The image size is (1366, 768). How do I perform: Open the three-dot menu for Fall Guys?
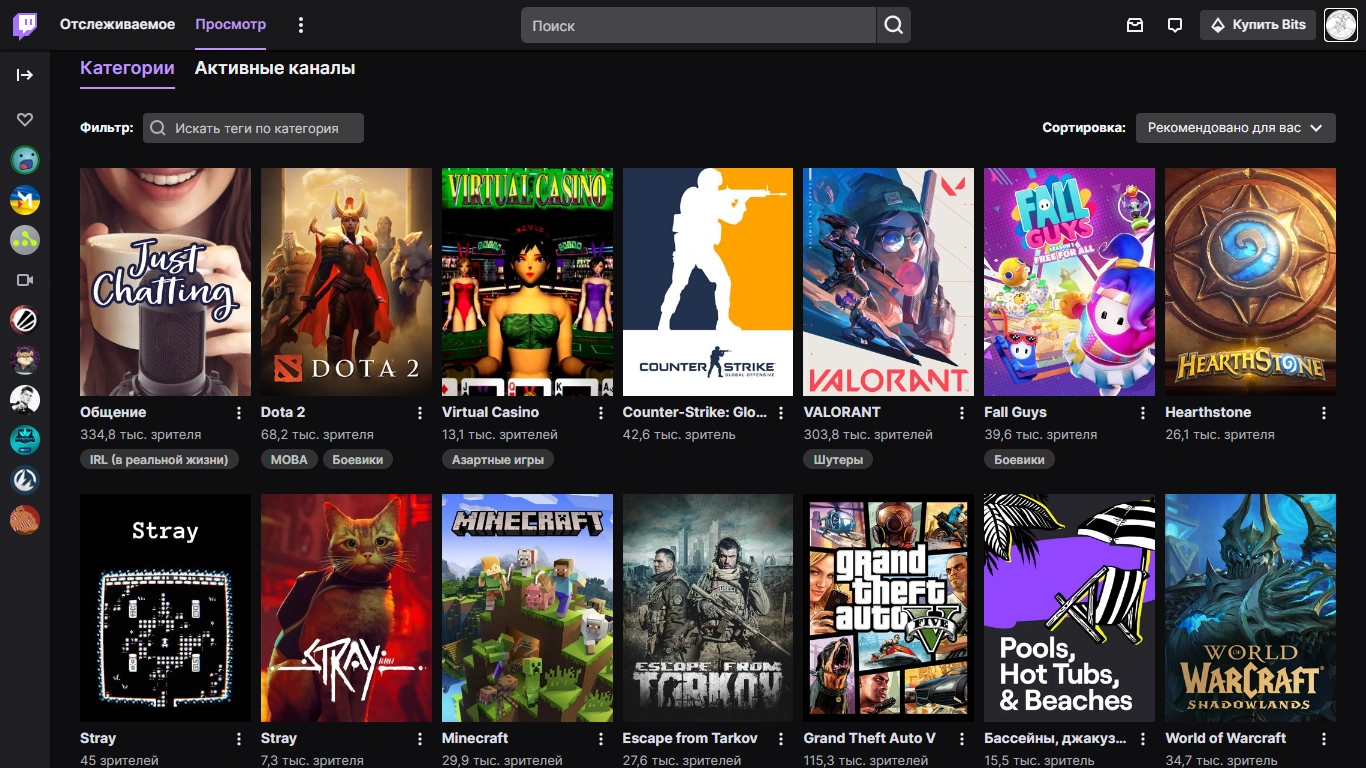(x=1143, y=413)
